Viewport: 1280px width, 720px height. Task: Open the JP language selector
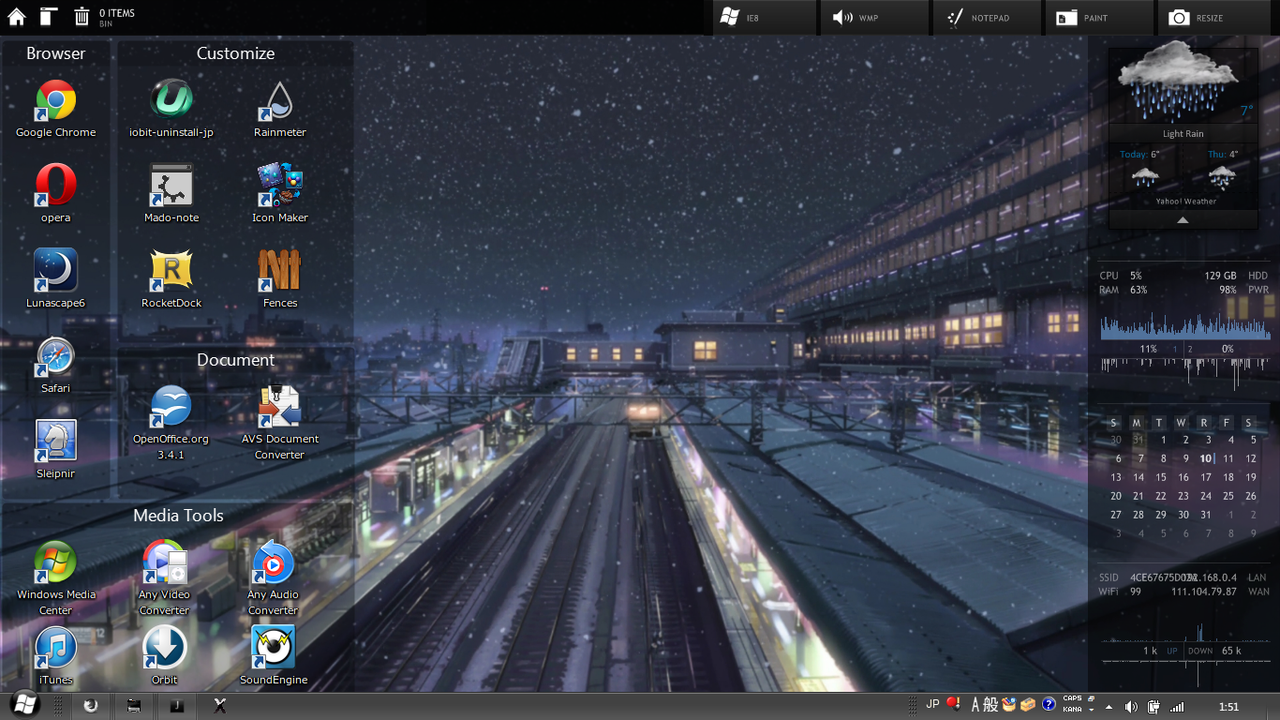click(x=933, y=704)
